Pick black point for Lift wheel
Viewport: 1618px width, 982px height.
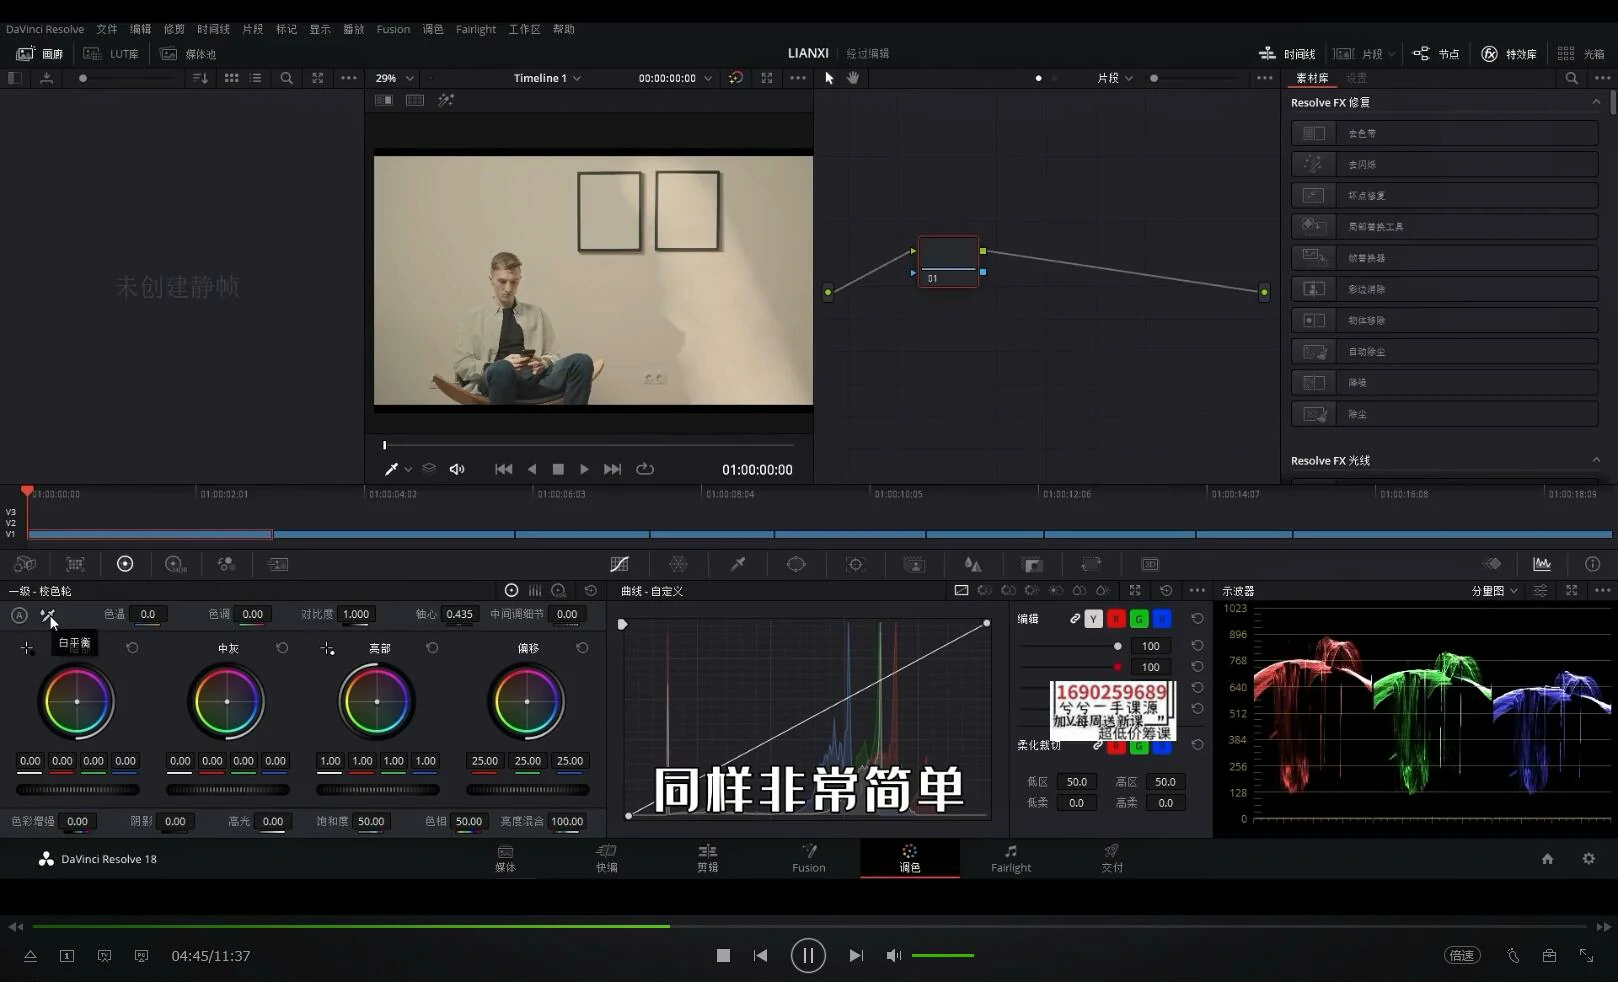(x=27, y=648)
